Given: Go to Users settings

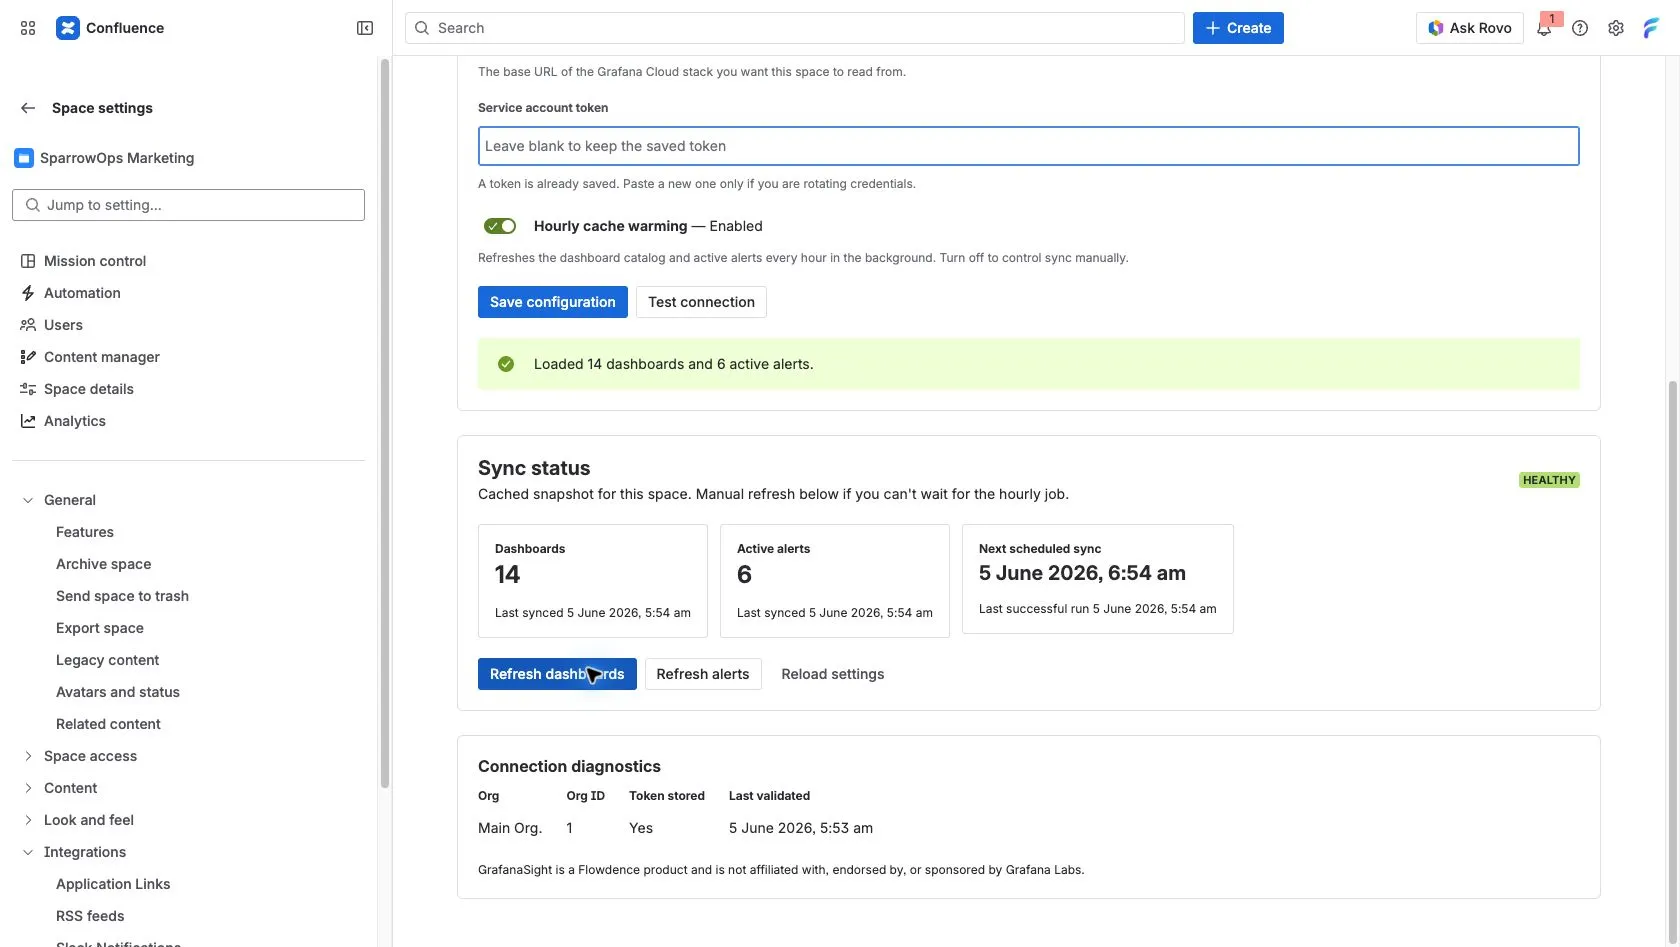Looking at the screenshot, I should [63, 325].
